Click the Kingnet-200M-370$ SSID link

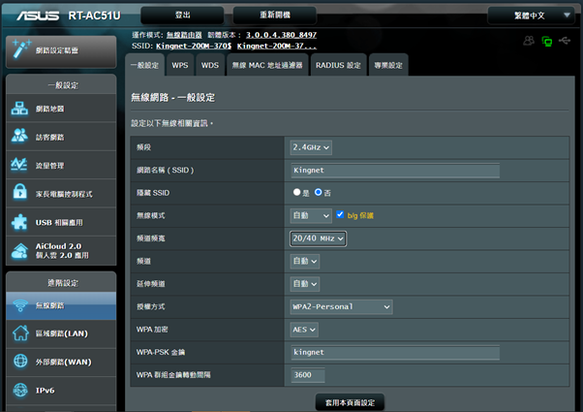pyautogui.click(x=194, y=46)
